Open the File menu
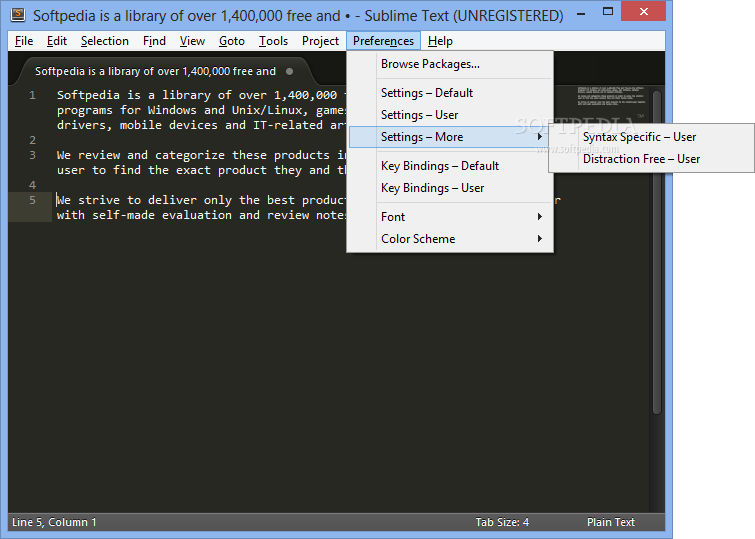Viewport: 755px width, 539px height. click(x=24, y=41)
